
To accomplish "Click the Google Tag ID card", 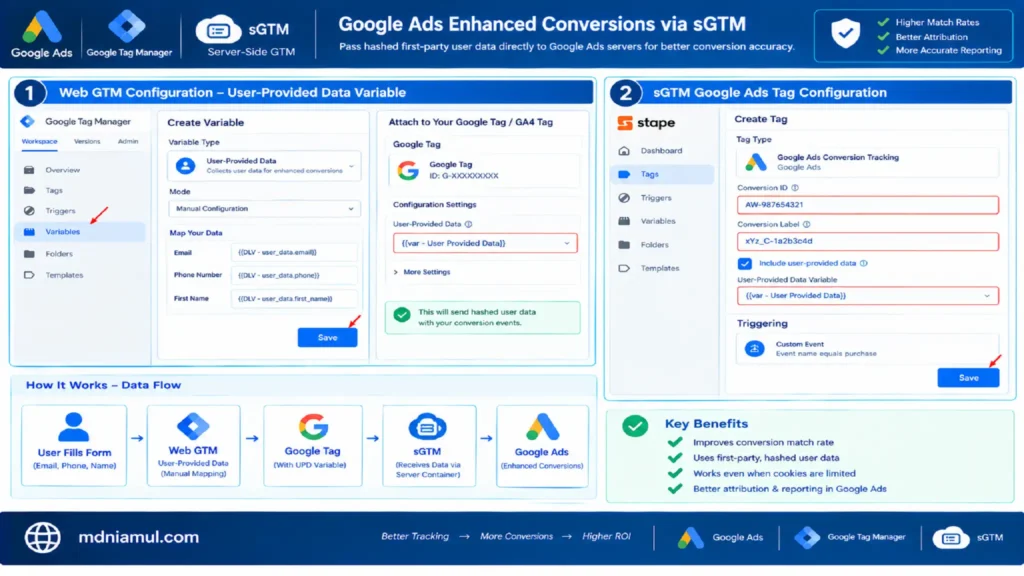I will coord(484,170).
